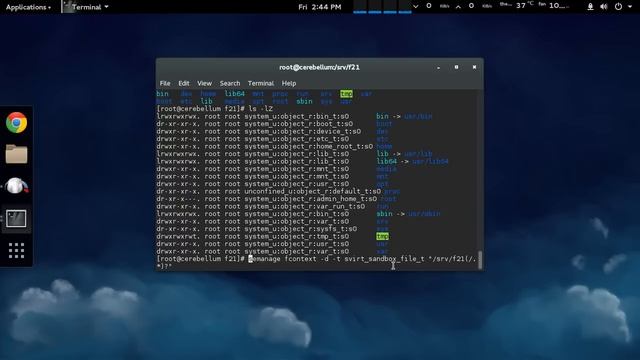This screenshot has width=640, height=360.
Task: Open the View menu in terminal
Action: tap(204, 83)
